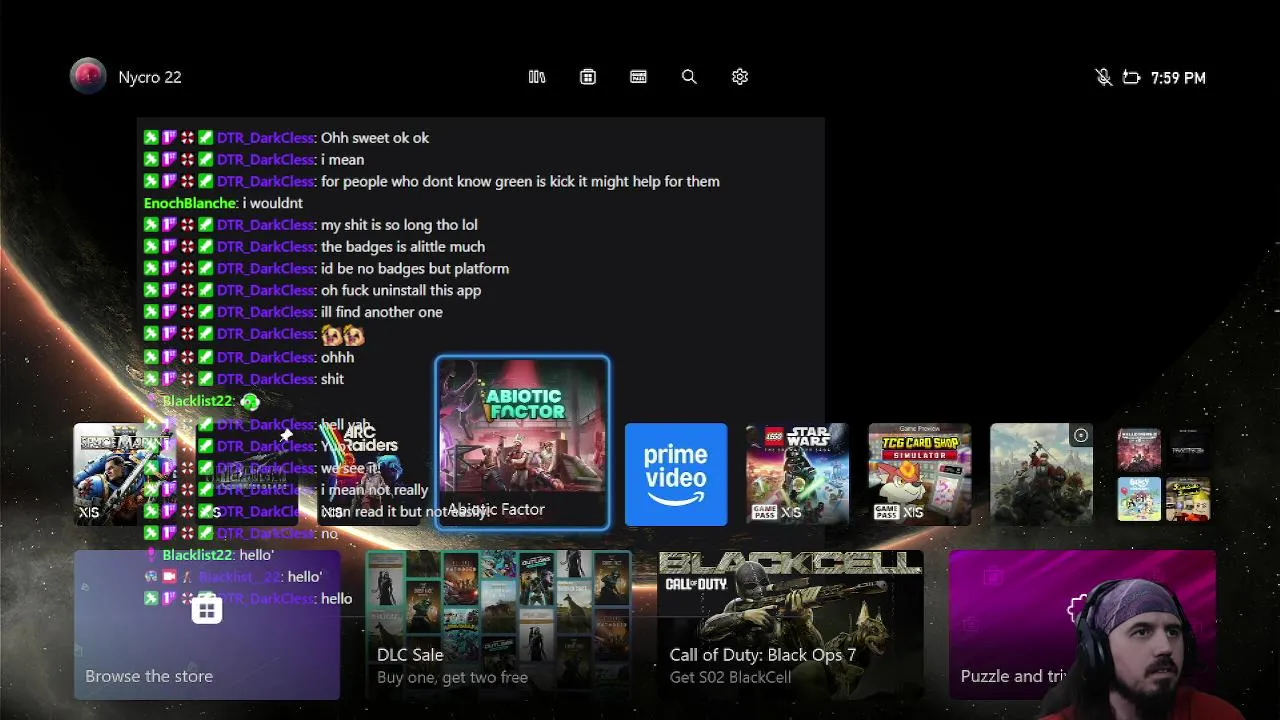1280x720 pixels.
Task: Select the Blacklist22 green Xbox emote icon
Action: click(x=250, y=401)
